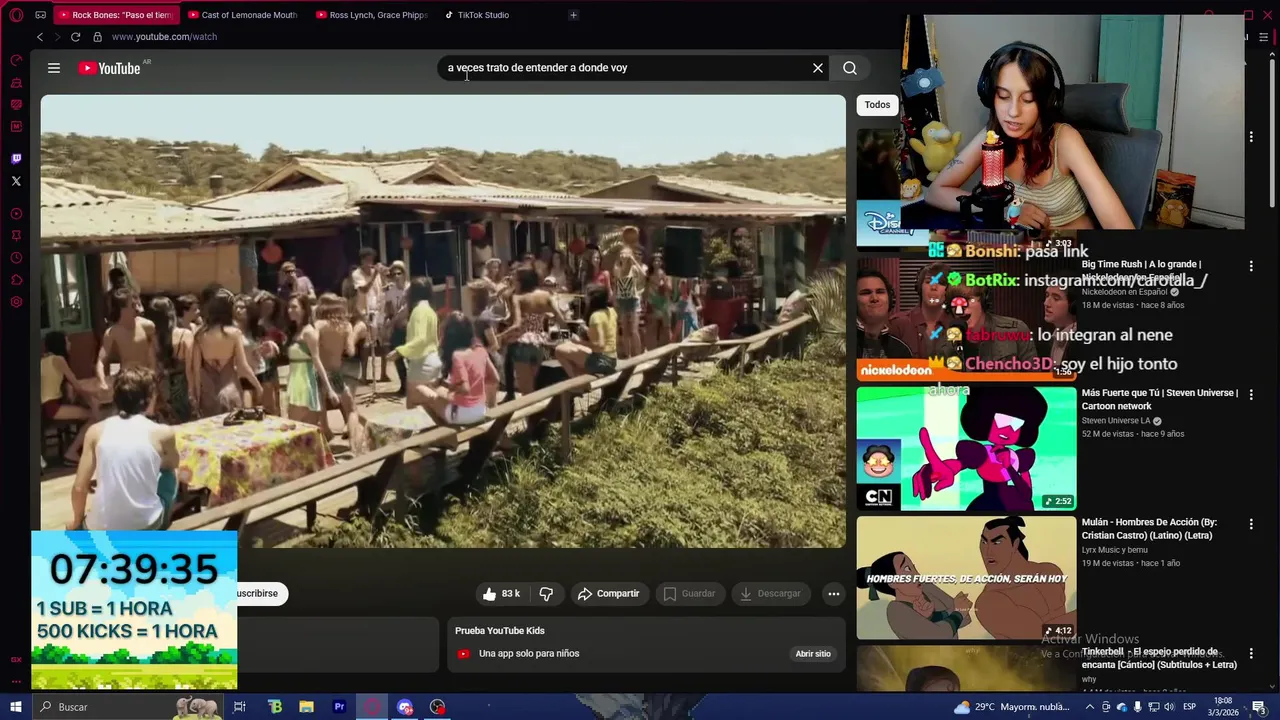The height and width of the screenshot is (720, 1280).
Task: Open the Steven Universe Más Fuerte que Tú thumbnail
Action: coord(966,449)
